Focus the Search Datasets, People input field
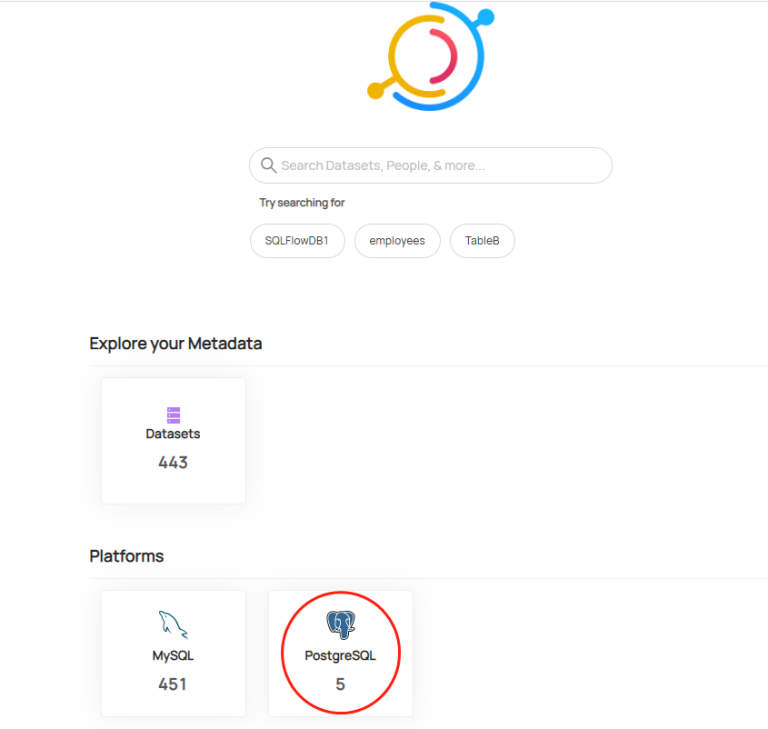The width and height of the screenshot is (768, 729). pyautogui.click(x=440, y=165)
